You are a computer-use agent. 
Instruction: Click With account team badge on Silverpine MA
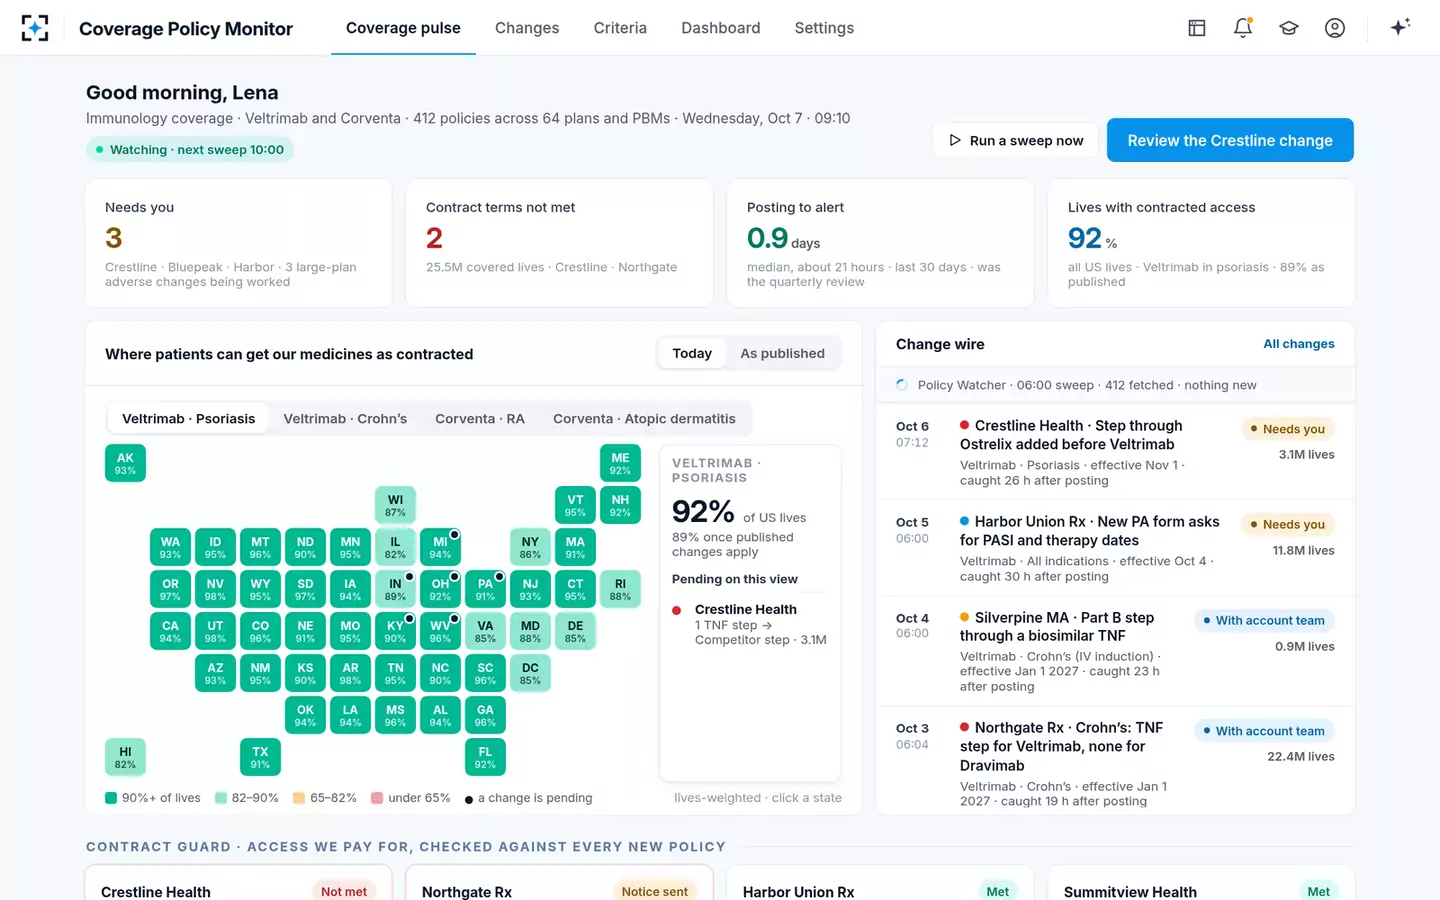(x=1264, y=620)
